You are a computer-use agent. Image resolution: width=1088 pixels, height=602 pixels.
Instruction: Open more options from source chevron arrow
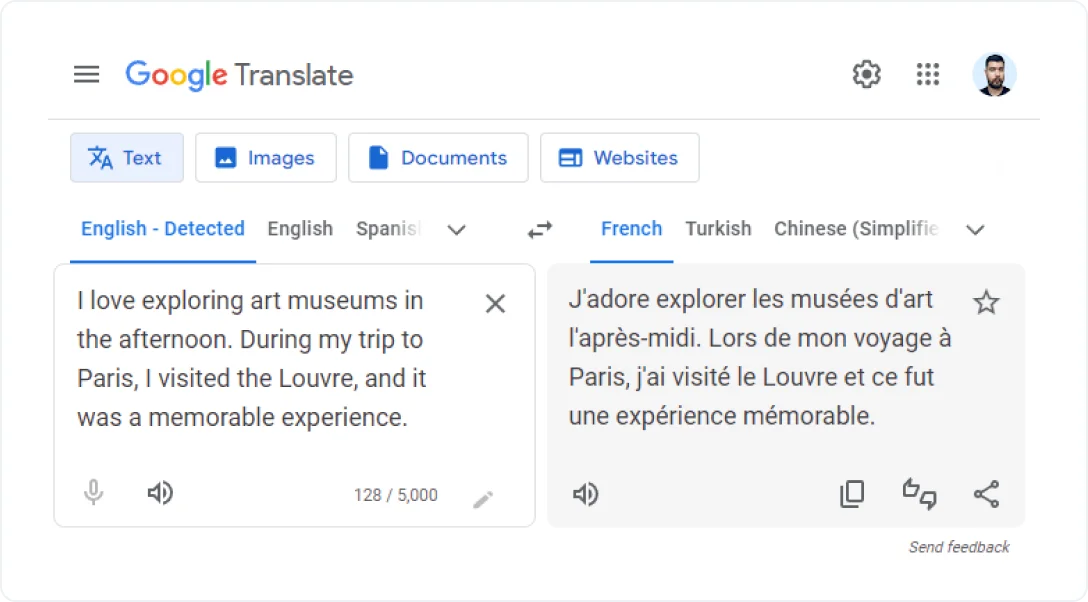(457, 230)
